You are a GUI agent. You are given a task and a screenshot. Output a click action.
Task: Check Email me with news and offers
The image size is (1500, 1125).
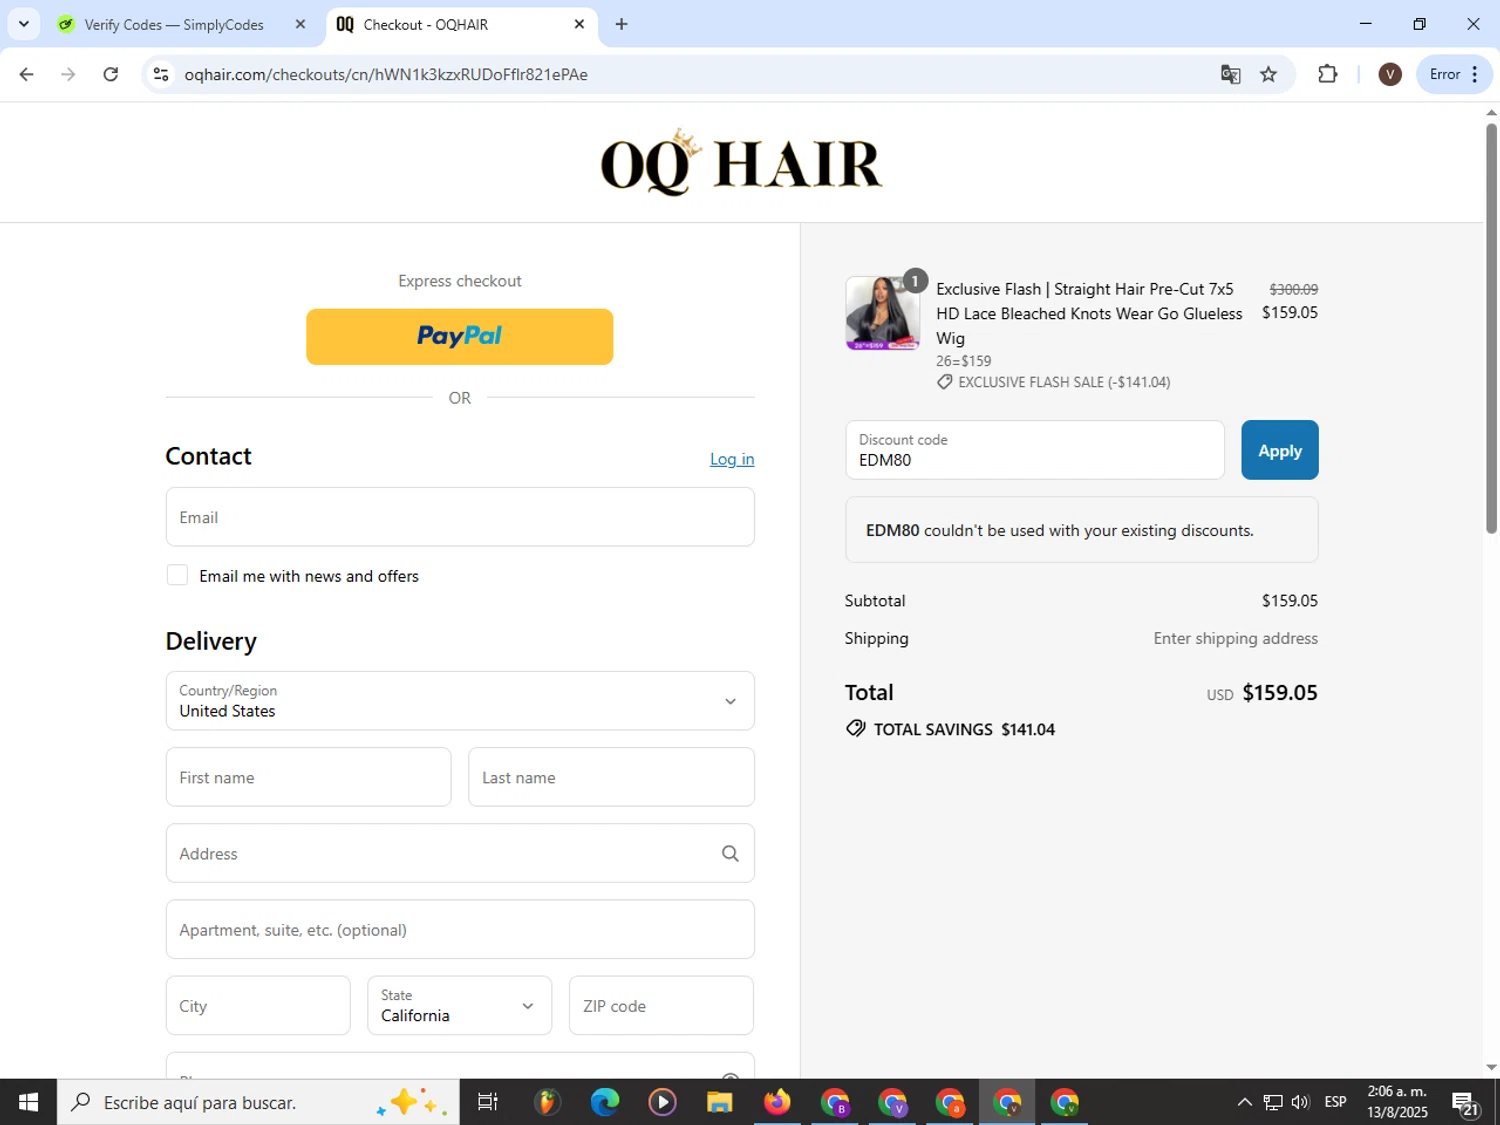click(x=177, y=575)
